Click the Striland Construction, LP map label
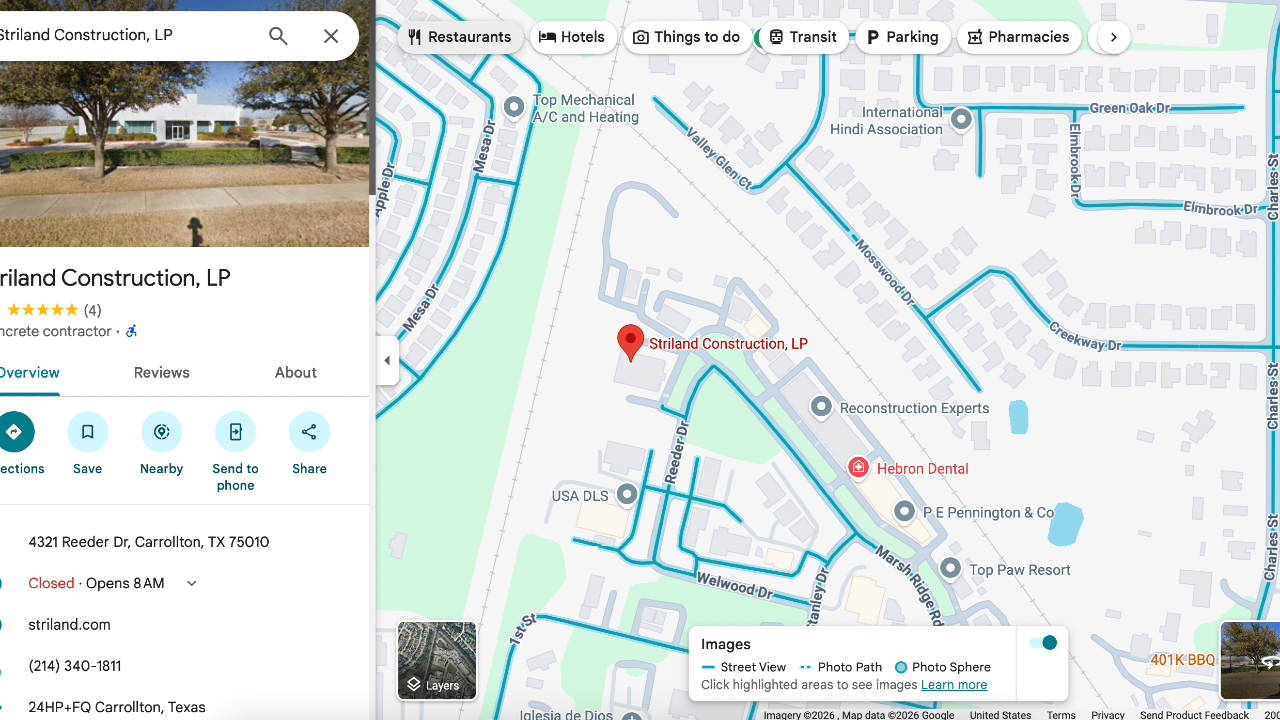The height and width of the screenshot is (720, 1280). [729, 343]
